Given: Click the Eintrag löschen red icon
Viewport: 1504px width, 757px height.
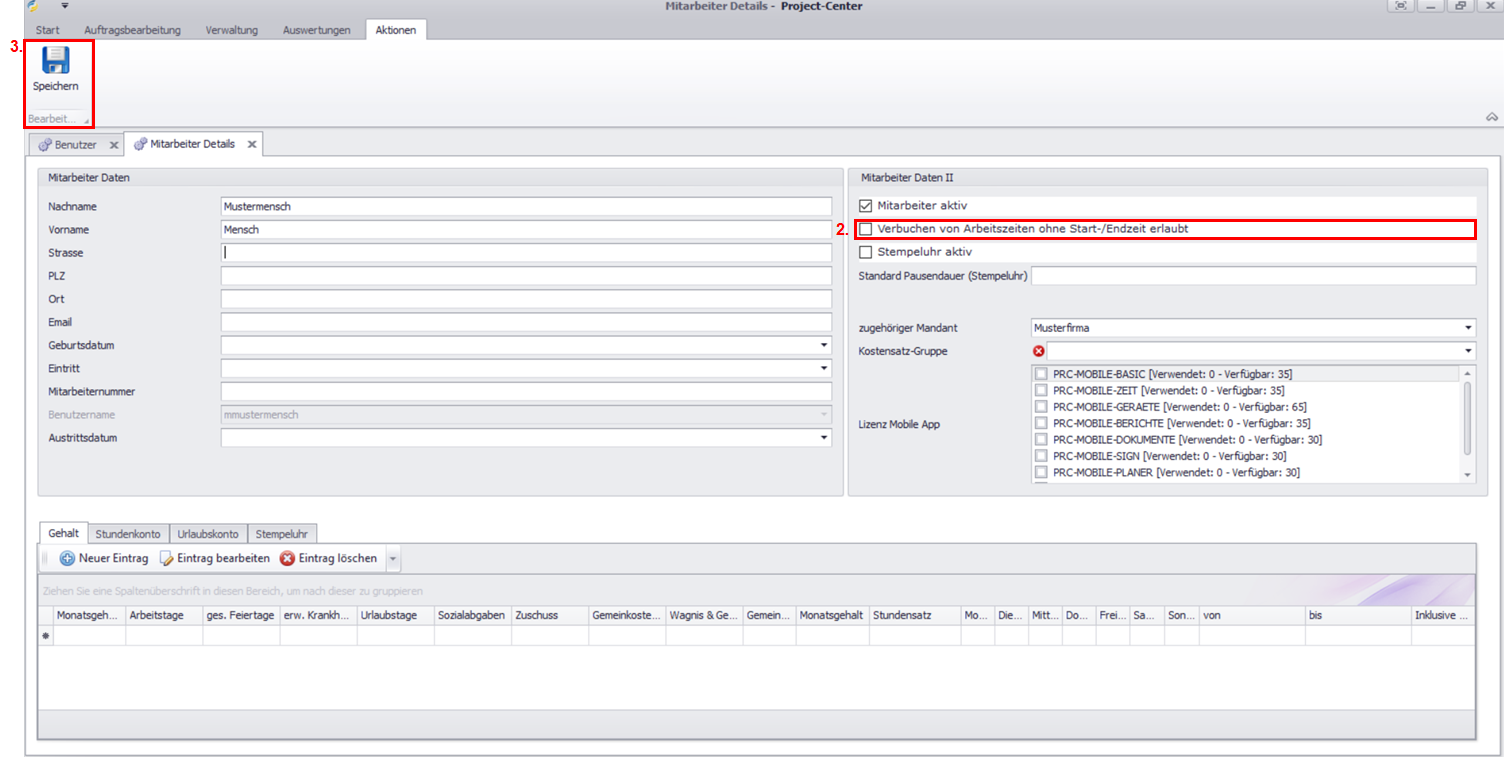Looking at the screenshot, I should (x=287, y=558).
